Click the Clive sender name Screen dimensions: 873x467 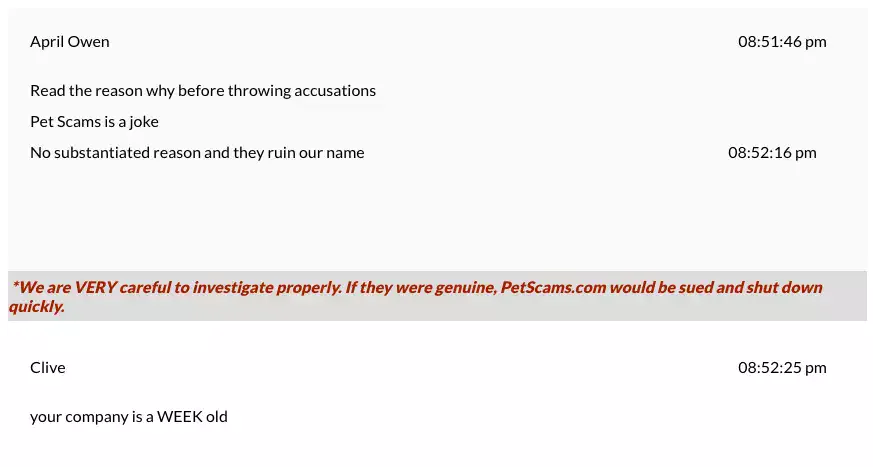[48, 367]
